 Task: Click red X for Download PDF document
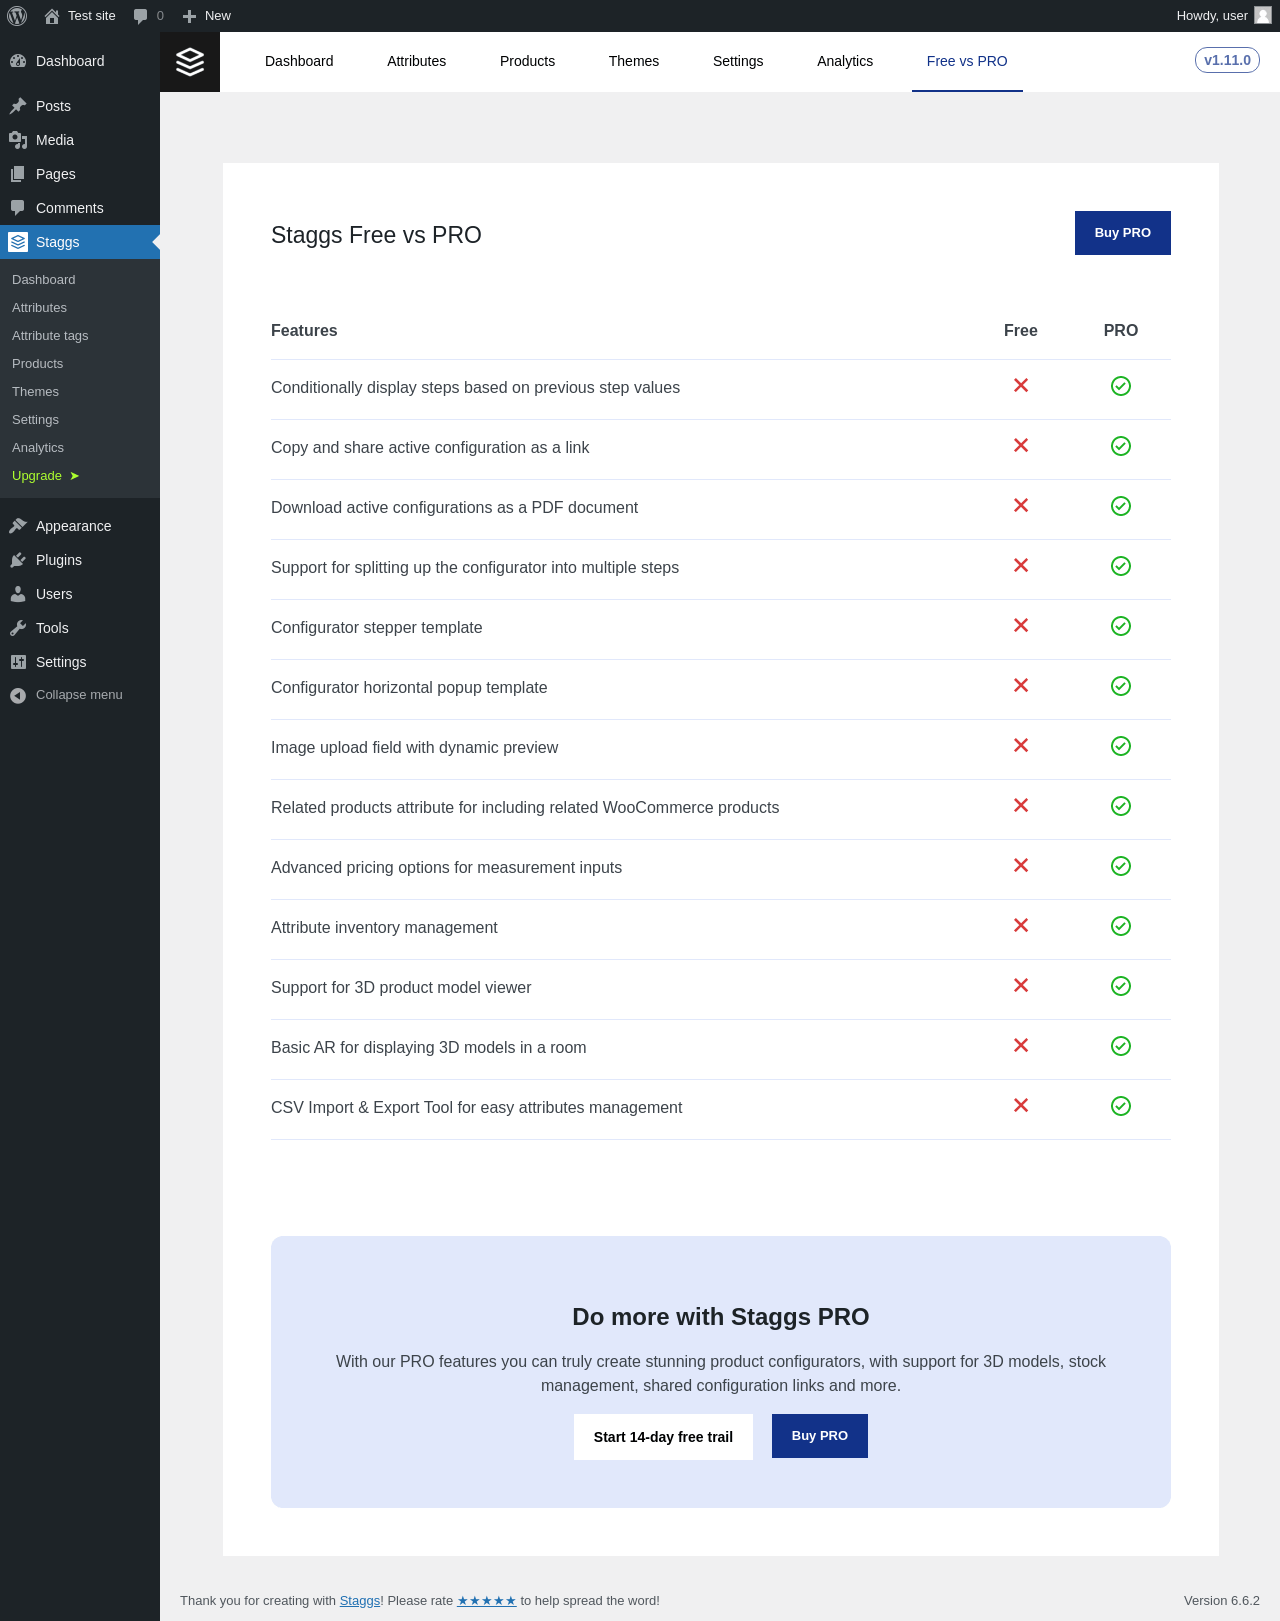click(x=1021, y=505)
